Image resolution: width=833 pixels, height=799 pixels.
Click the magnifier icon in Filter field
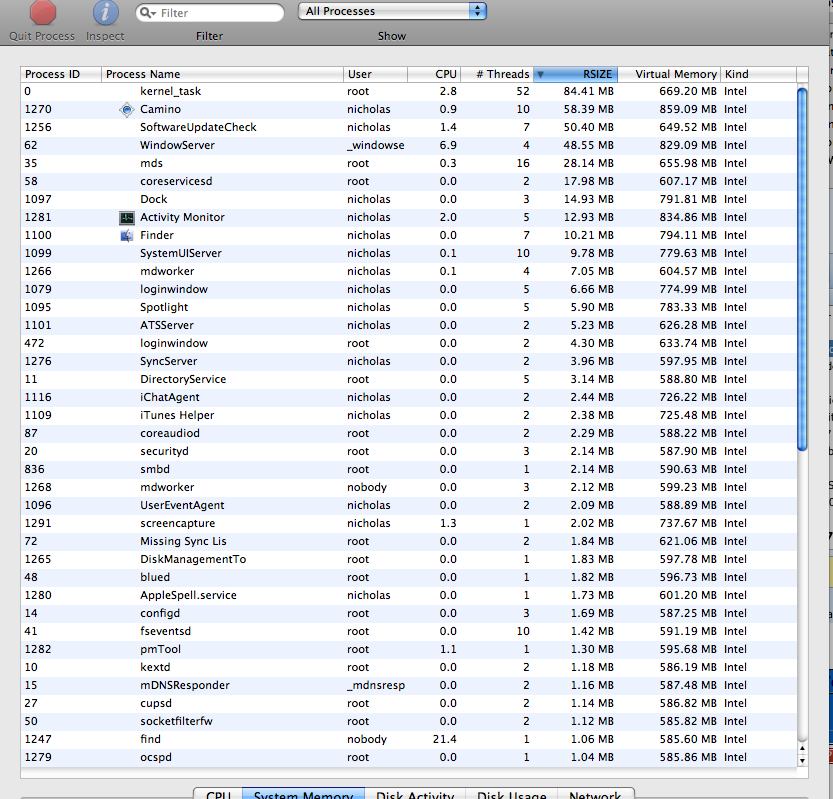(x=148, y=13)
